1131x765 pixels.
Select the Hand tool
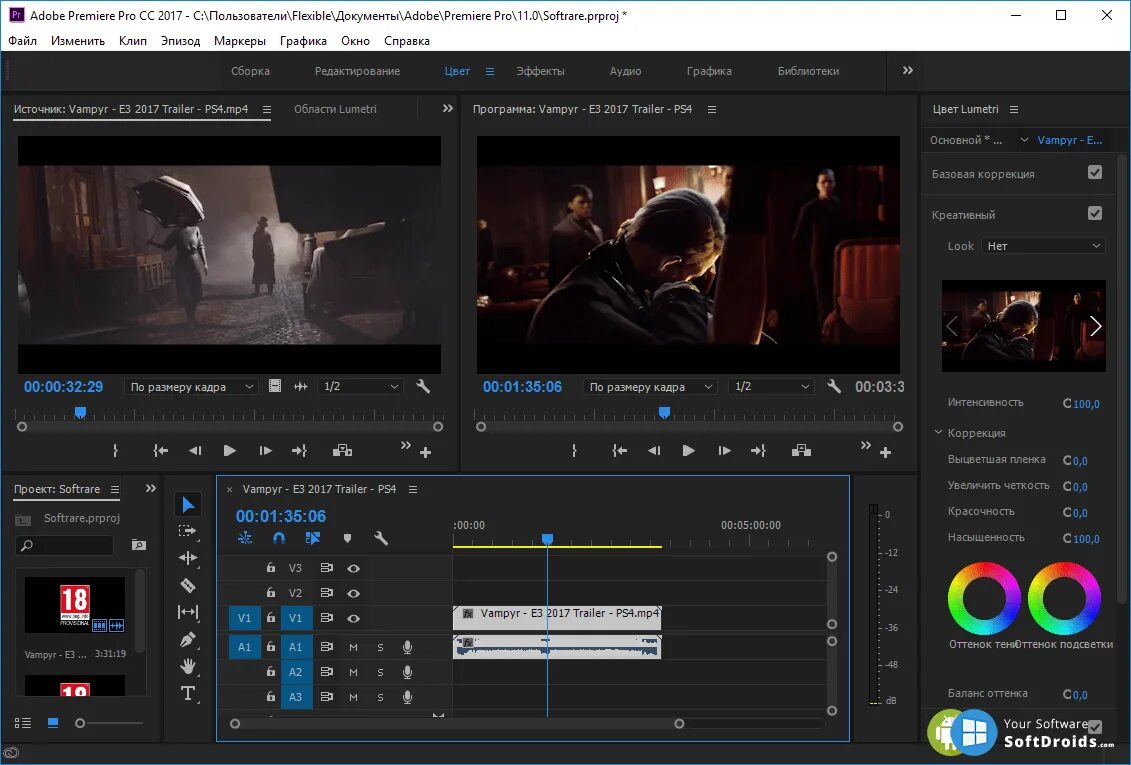point(188,666)
